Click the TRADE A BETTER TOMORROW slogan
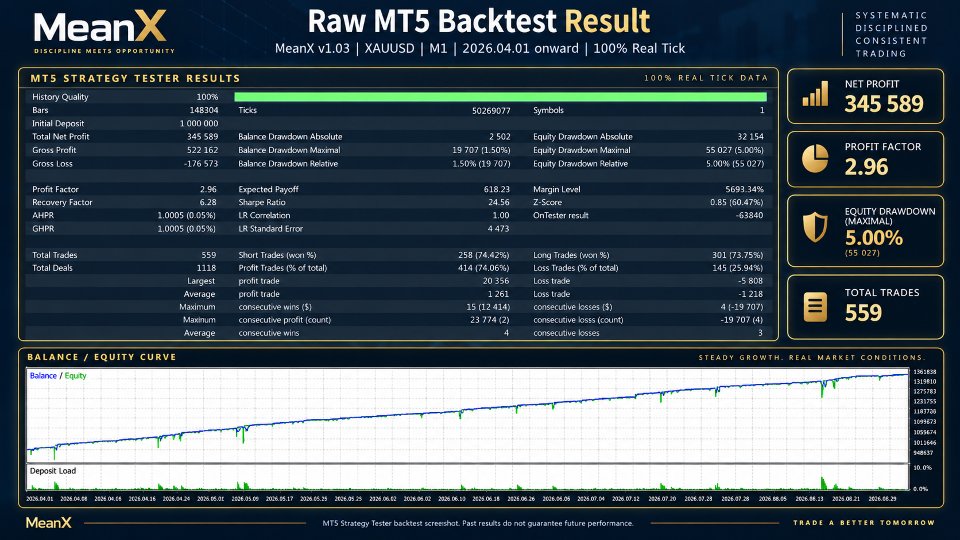The width and height of the screenshot is (960, 540). click(x=864, y=523)
